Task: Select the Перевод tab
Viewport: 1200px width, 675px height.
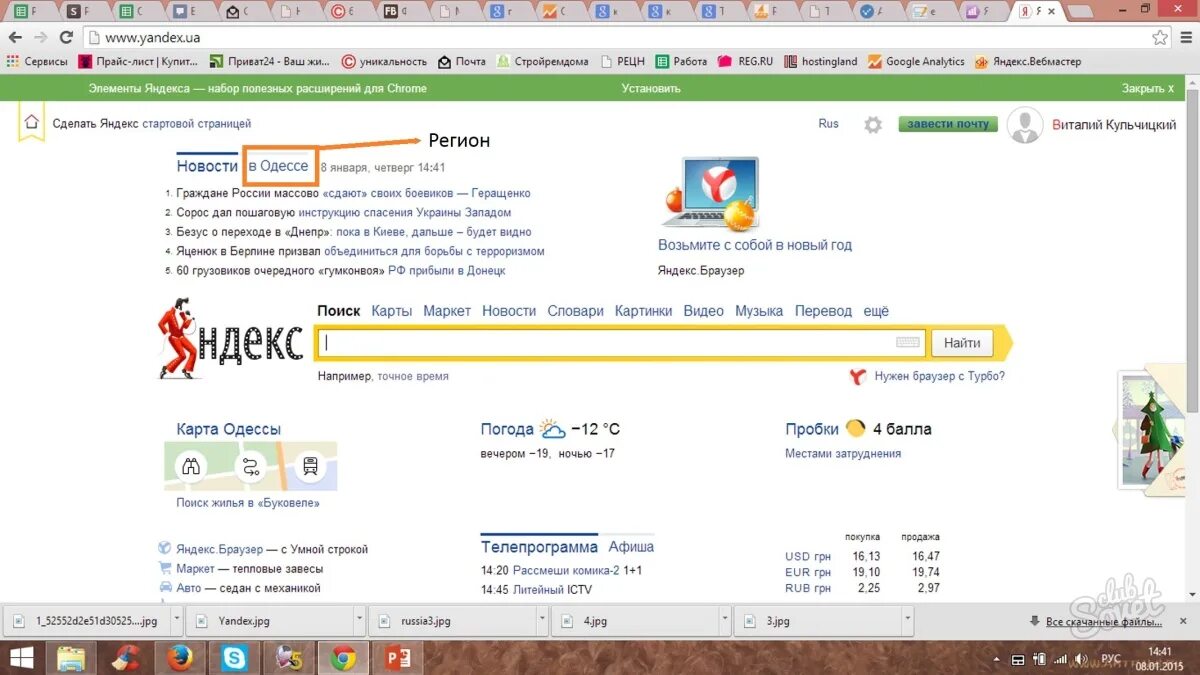Action: tap(824, 311)
